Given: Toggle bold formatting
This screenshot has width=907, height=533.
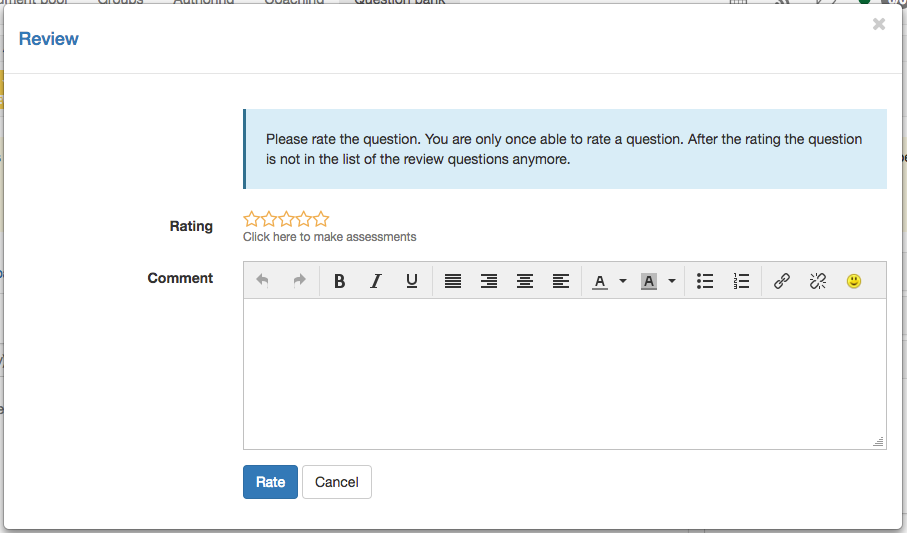Looking at the screenshot, I should pos(340,282).
